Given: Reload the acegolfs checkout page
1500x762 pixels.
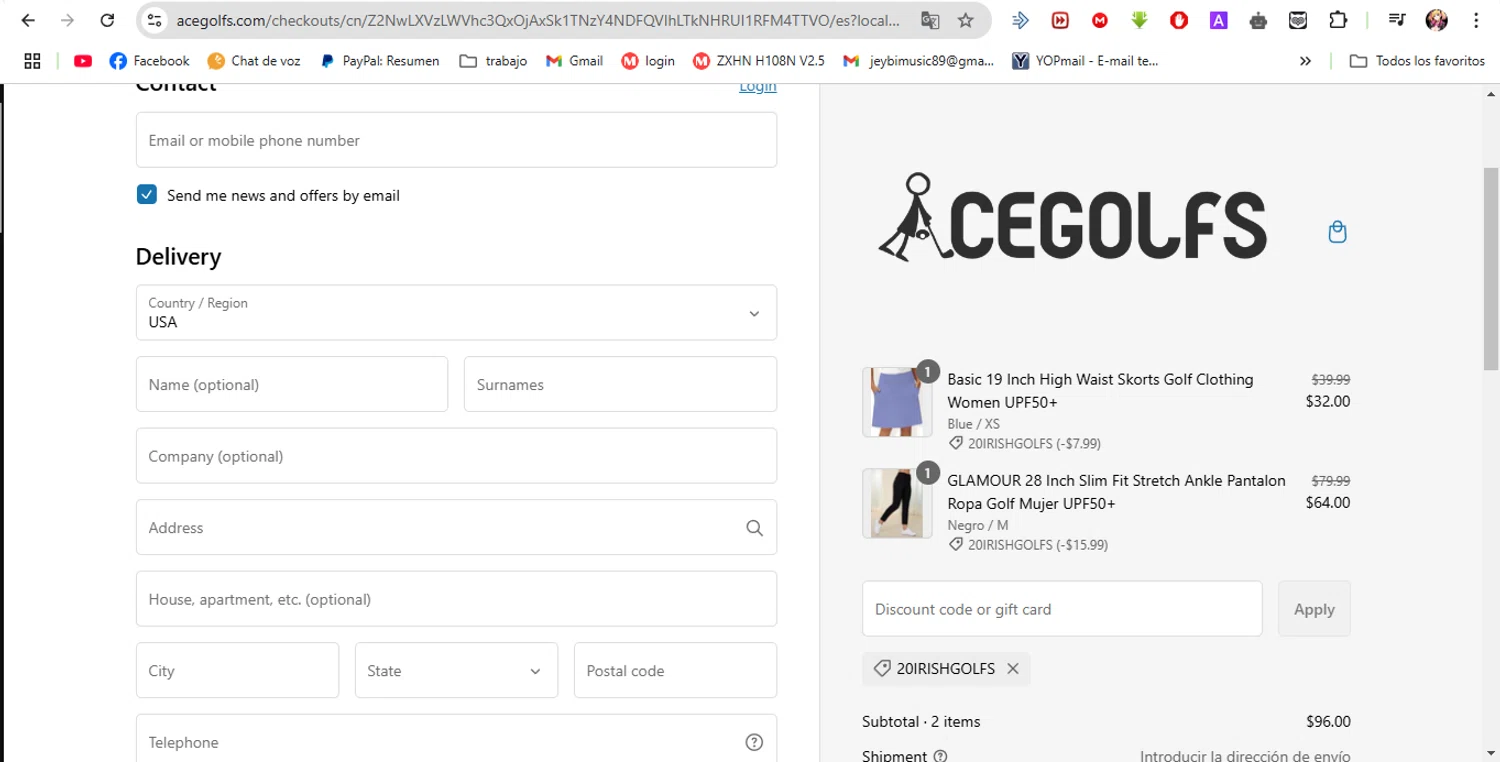Looking at the screenshot, I should pyautogui.click(x=107, y=20).
